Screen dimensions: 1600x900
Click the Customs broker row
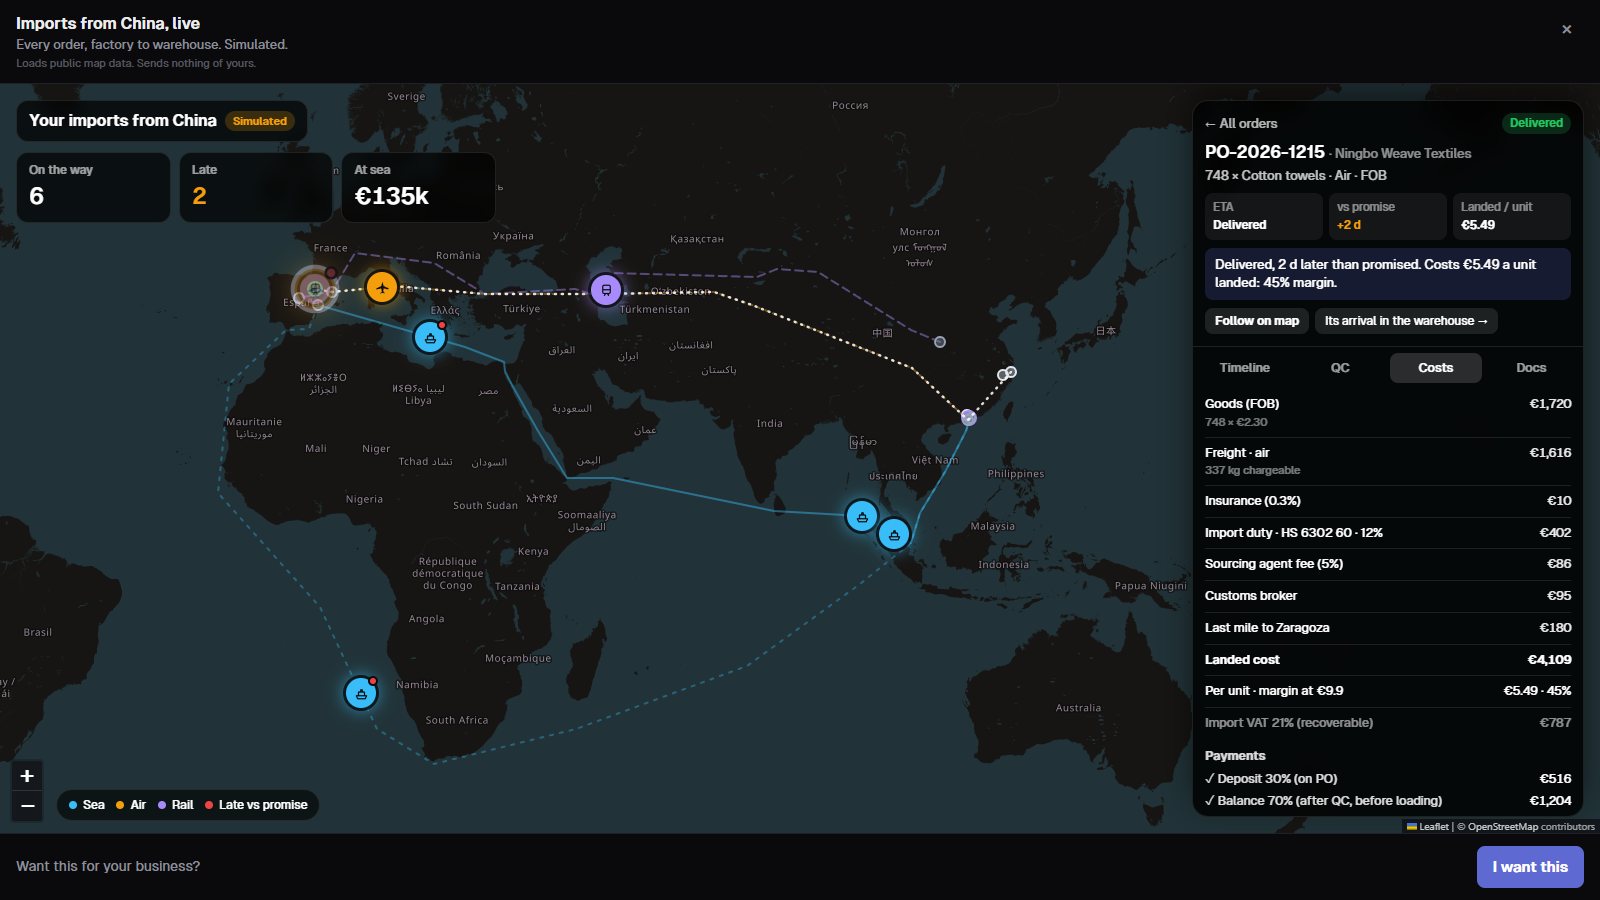pyautogui.click(x=1388, y=596)
